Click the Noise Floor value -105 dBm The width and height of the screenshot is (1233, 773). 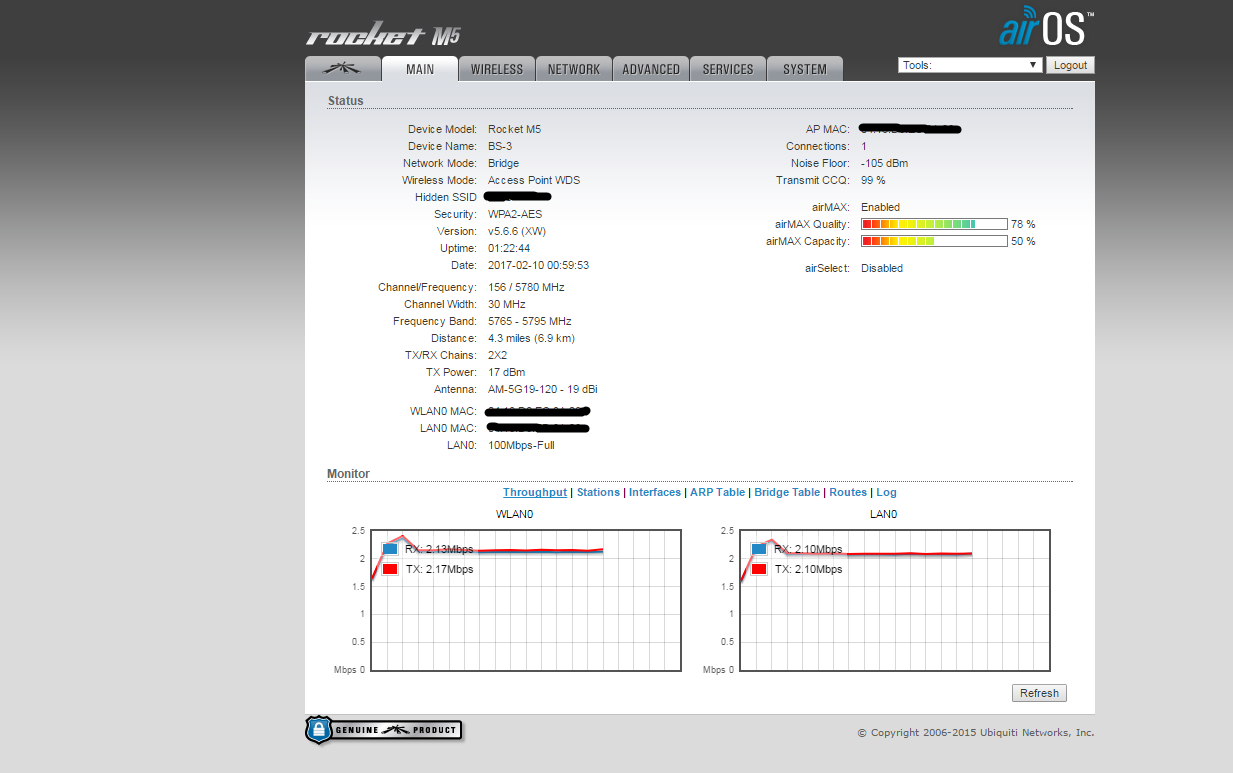(884, 163)
